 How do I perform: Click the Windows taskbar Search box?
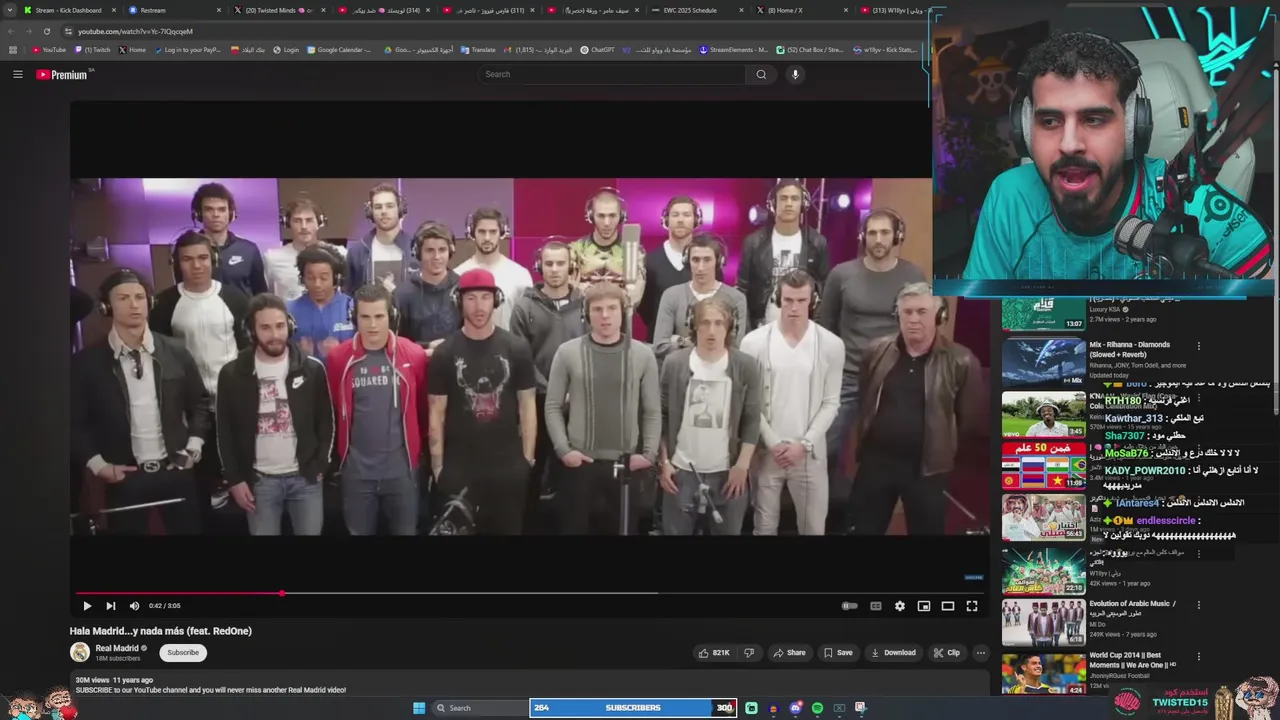[480, 708]
